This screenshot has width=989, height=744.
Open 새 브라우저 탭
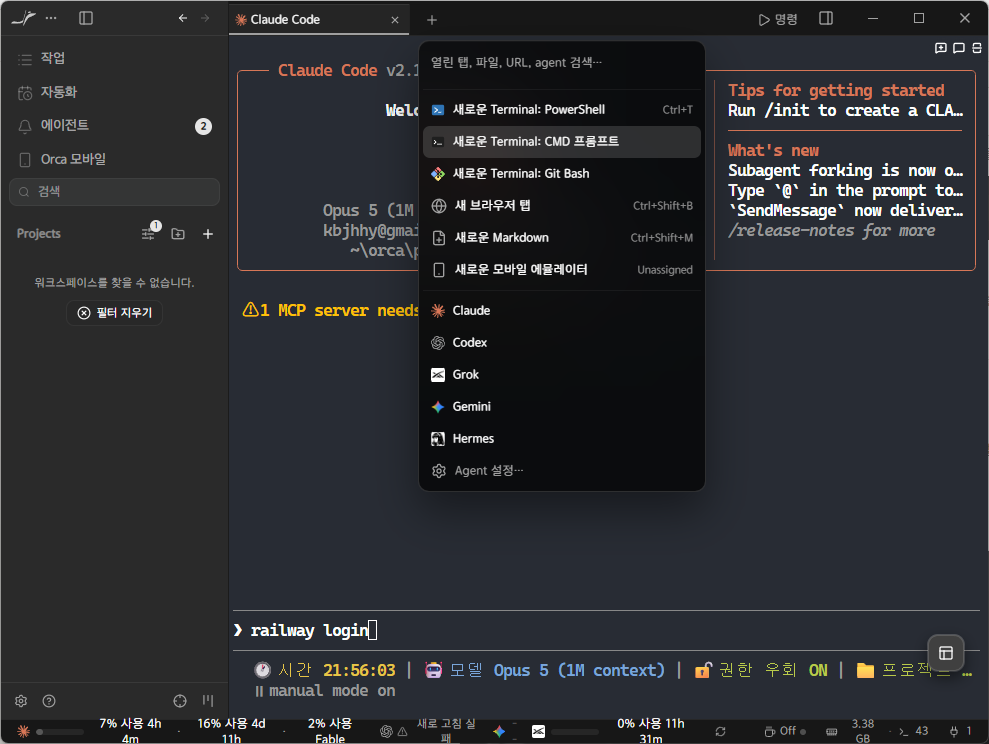pyautogui.click(x=561, y=206)
